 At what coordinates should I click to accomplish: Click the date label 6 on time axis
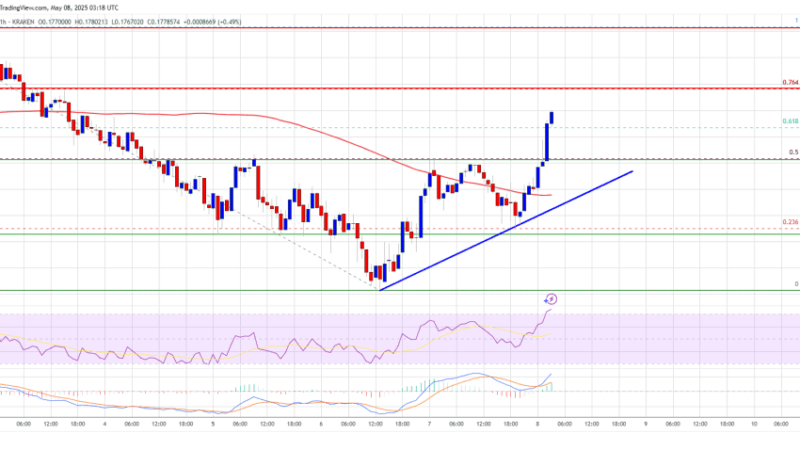pyautogui.click(x=321, y=424)
